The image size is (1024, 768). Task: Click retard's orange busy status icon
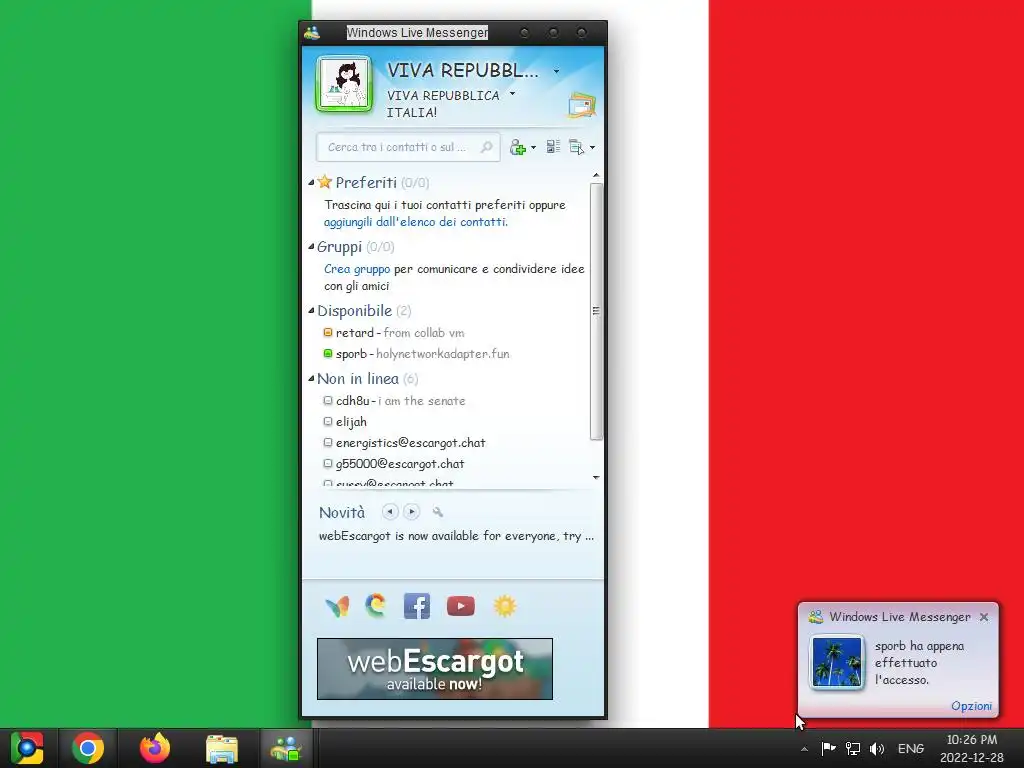click(328, 332)
